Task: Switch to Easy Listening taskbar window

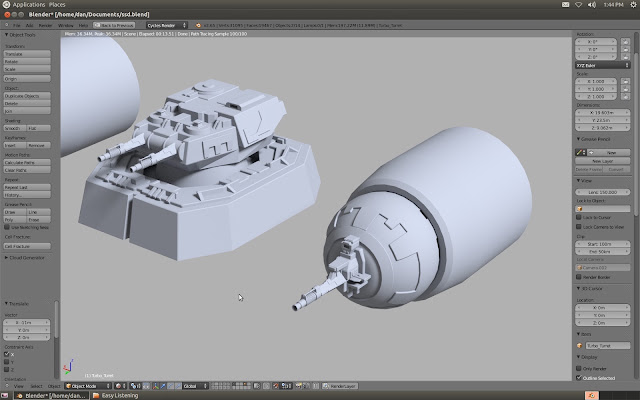Action: click(x=115, y=396)
